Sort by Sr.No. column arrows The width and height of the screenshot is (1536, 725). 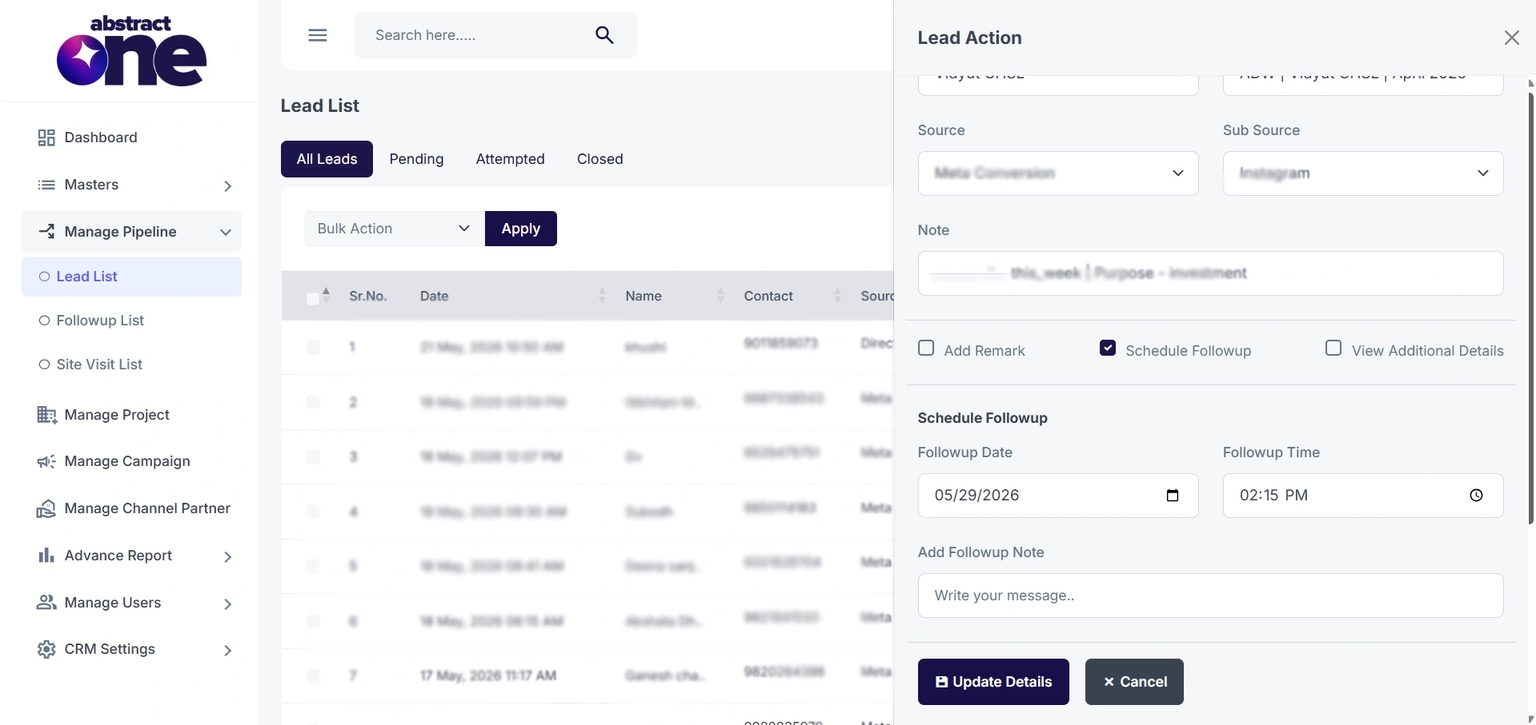[326, 295]
